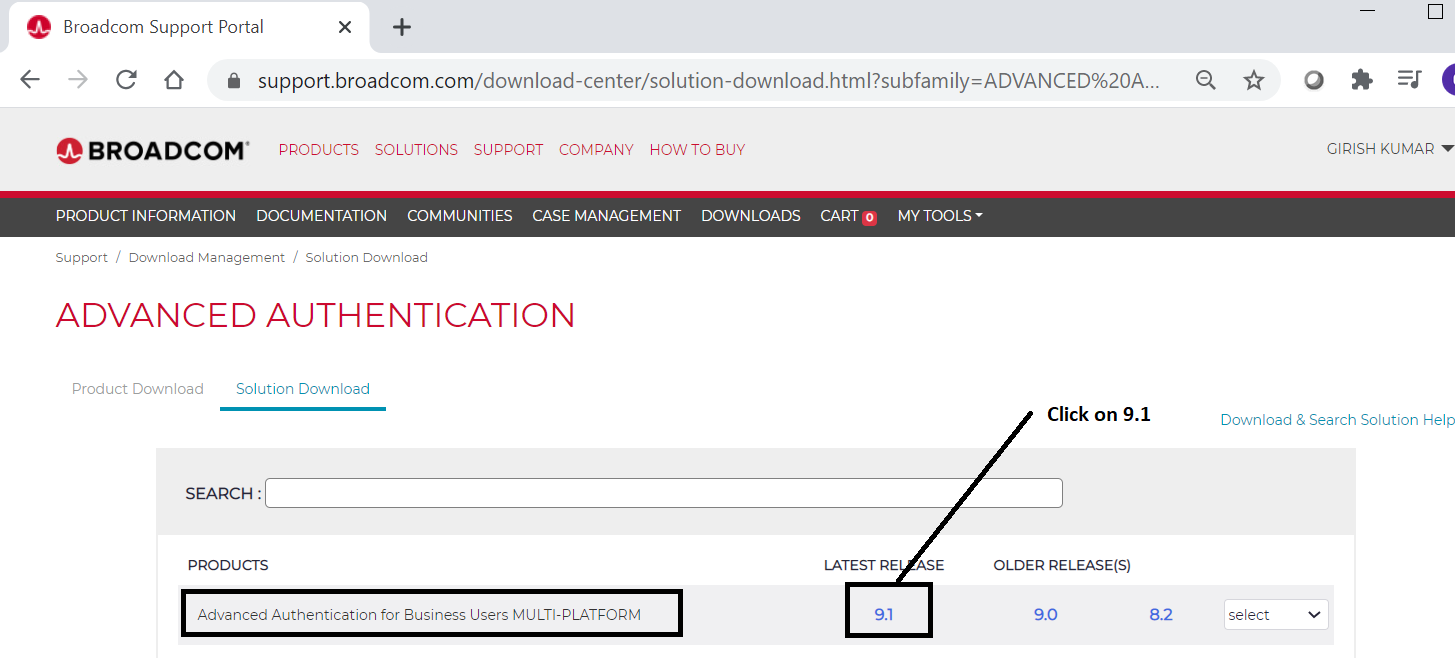The height and width of the screenshot is (658, 1455).
Task: Click inside the SEARCH text field
Action: pos(663,493)
